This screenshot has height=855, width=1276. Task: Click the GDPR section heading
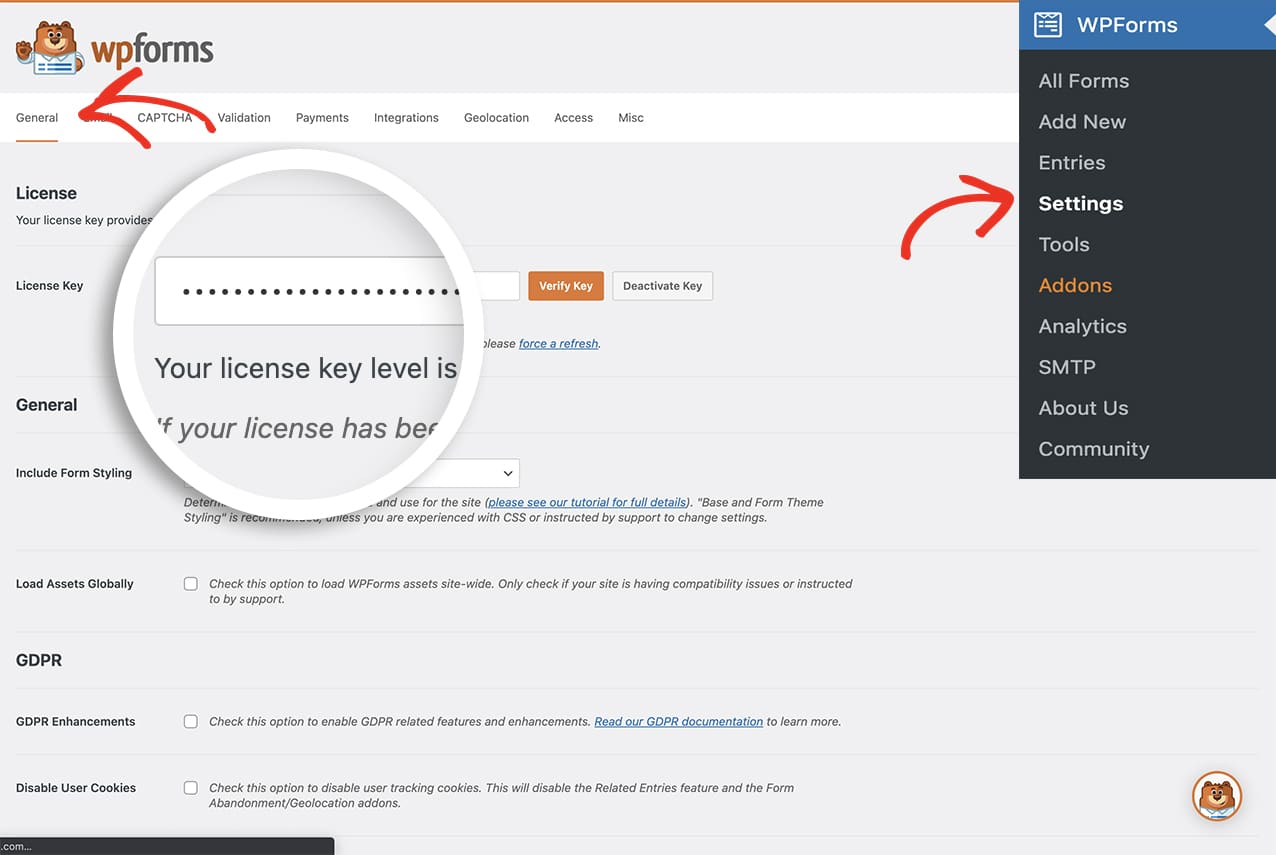pyautogui.click(x=39, y=660)
